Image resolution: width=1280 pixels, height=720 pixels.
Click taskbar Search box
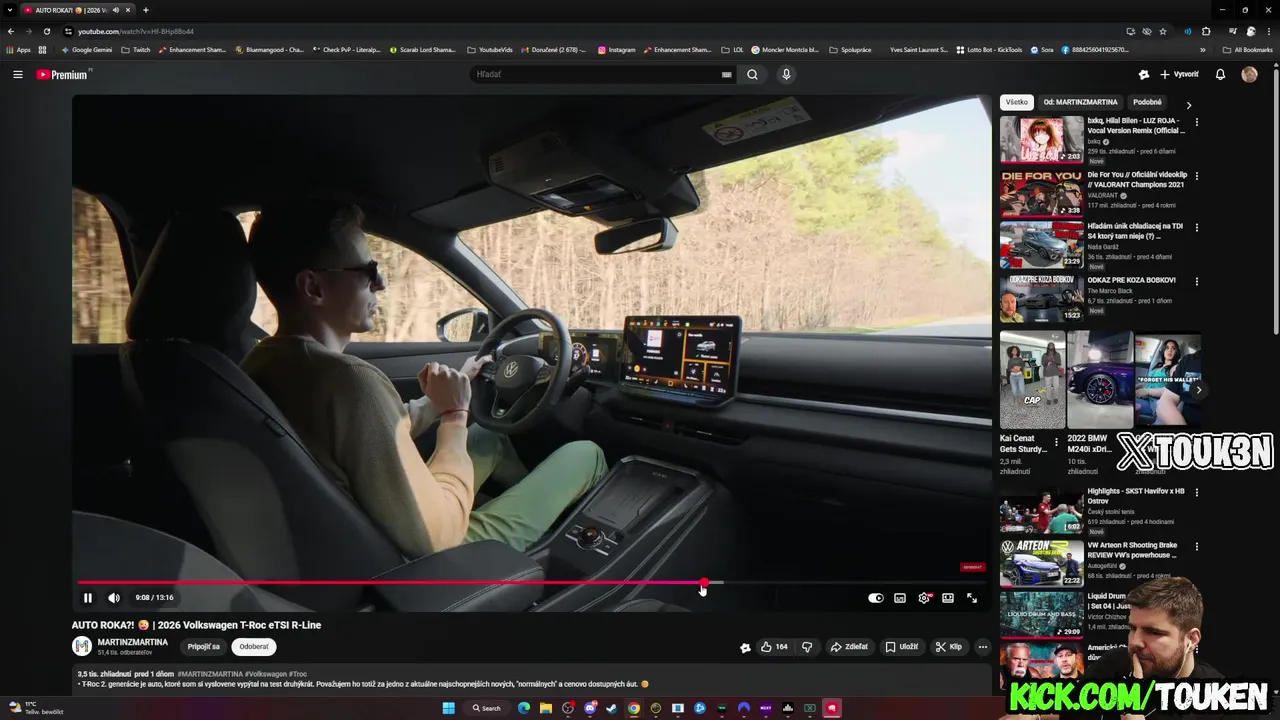[486, 708]
